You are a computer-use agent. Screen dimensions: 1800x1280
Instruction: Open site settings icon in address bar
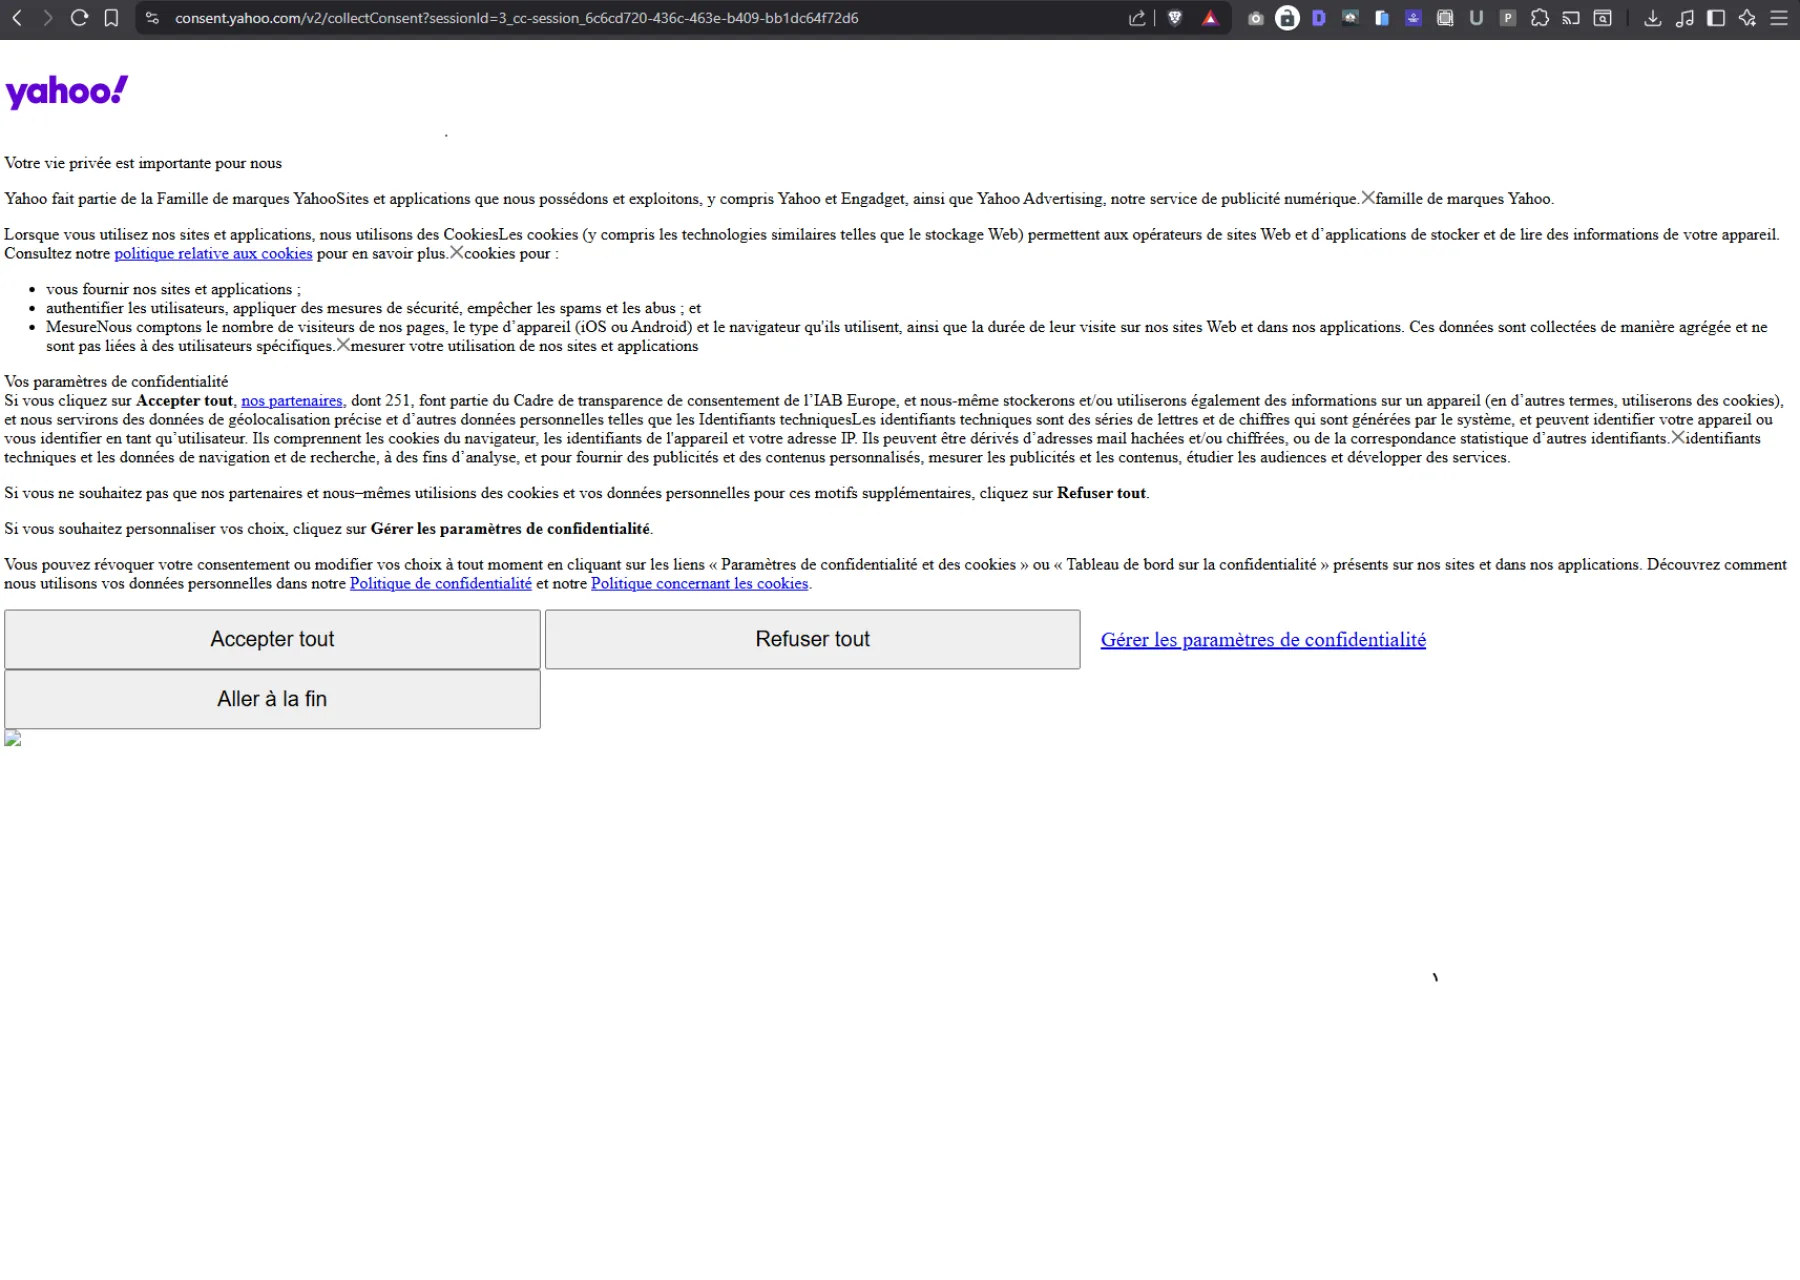click(152, 18)
